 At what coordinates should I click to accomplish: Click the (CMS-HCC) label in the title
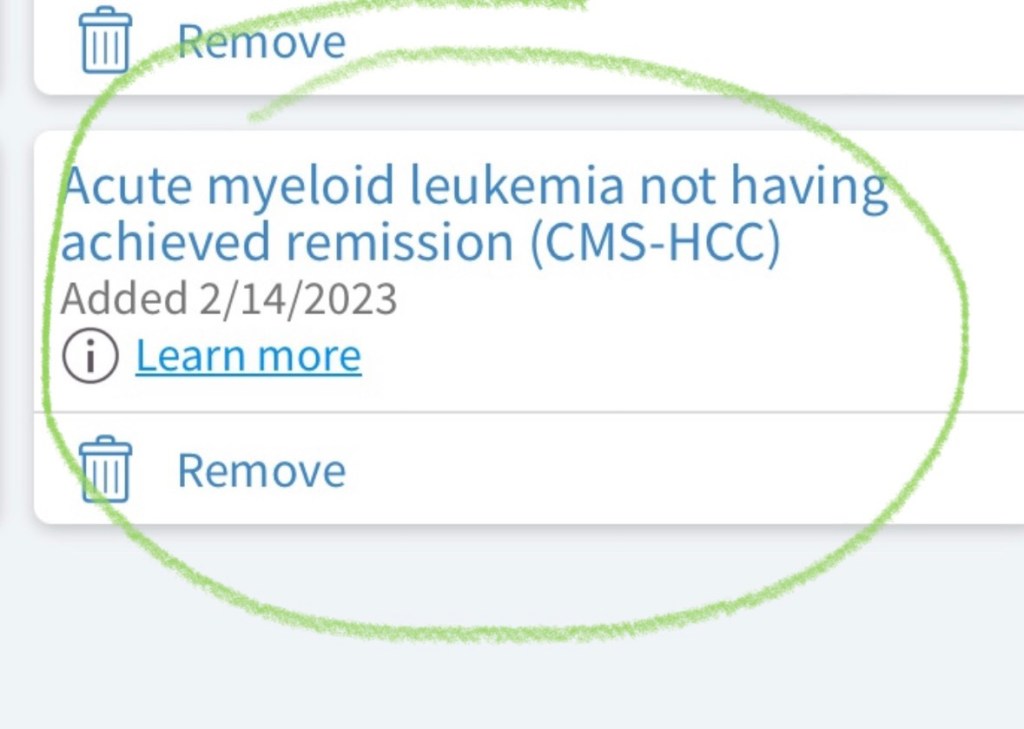coord(655,243)
